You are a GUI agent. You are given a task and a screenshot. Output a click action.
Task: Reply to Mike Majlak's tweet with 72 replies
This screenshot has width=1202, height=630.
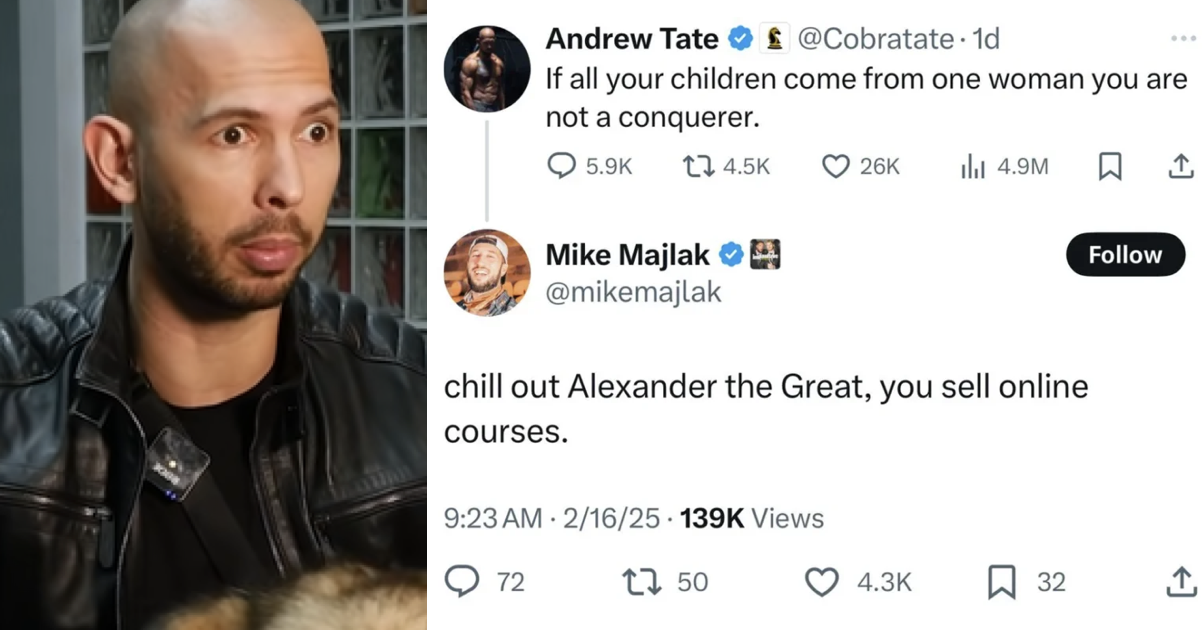(x=461, y=581)
